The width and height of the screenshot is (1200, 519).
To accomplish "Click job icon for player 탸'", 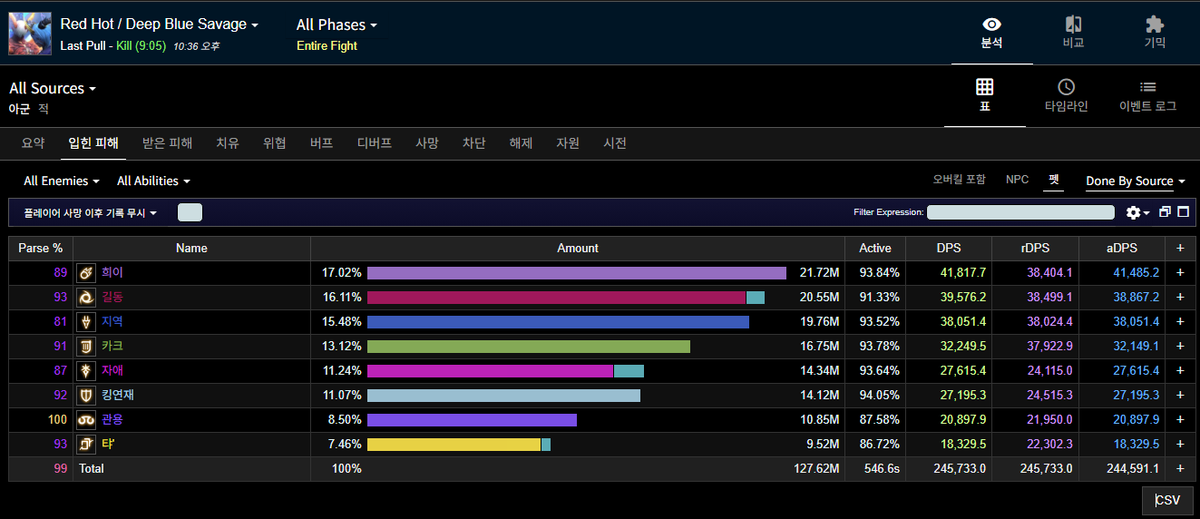I will pos(87,444).
